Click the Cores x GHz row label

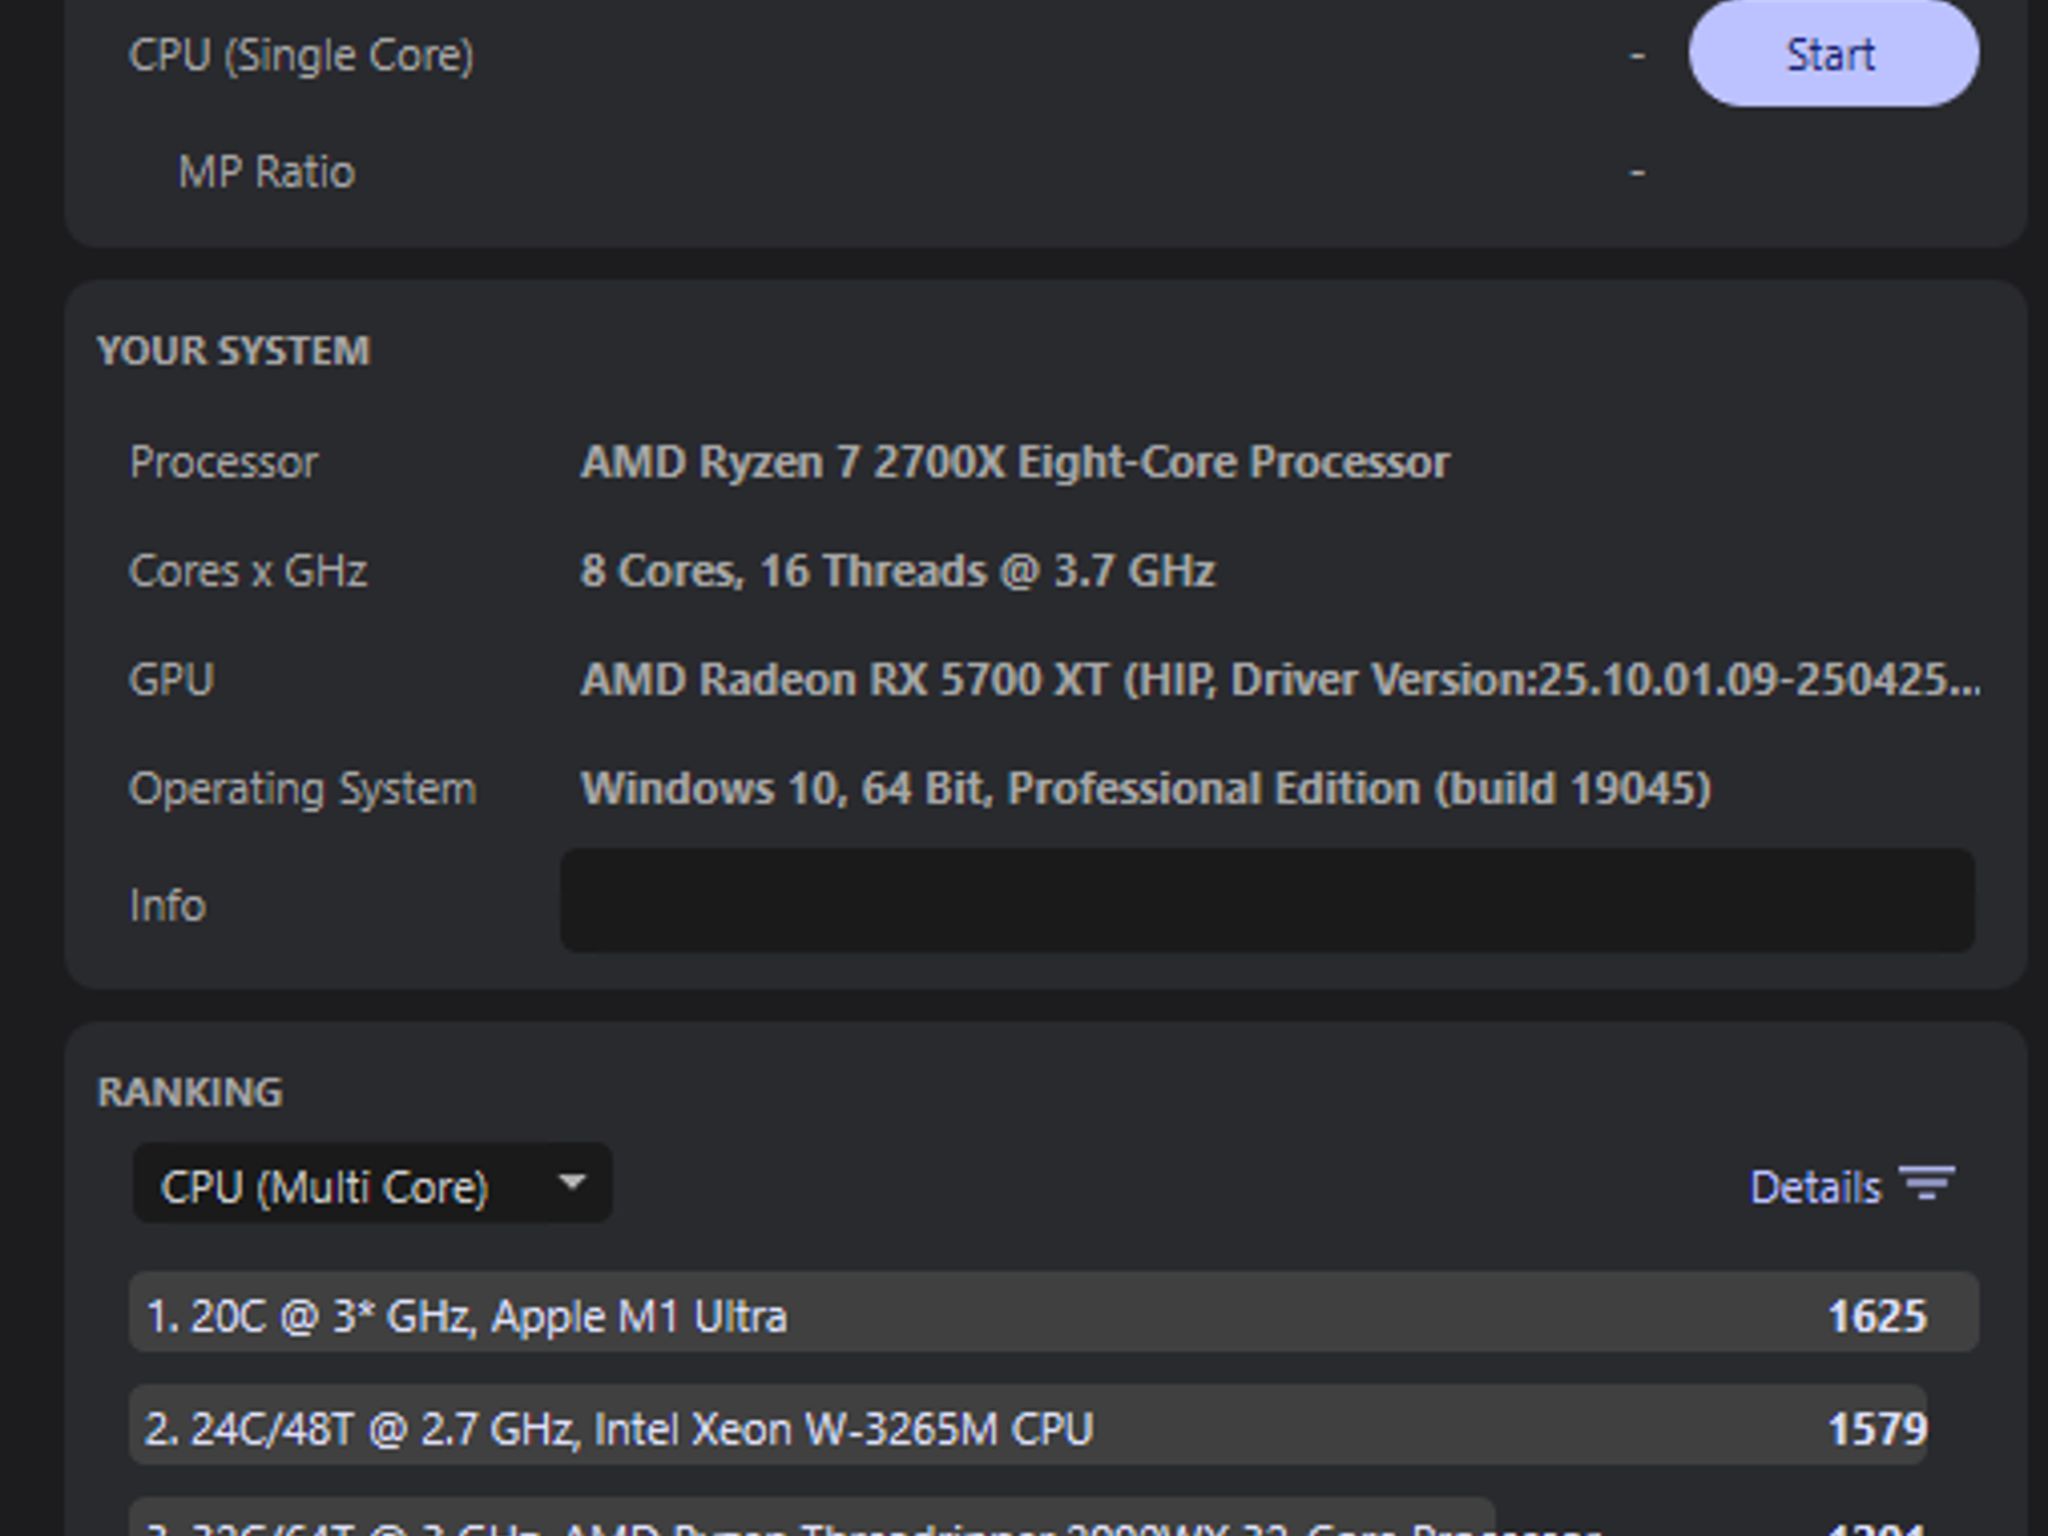(248, 571)
